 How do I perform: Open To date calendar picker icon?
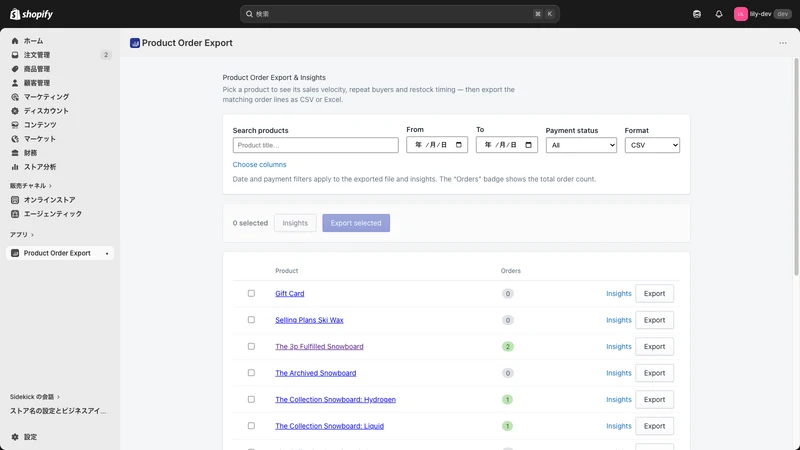tap(529, 145)
